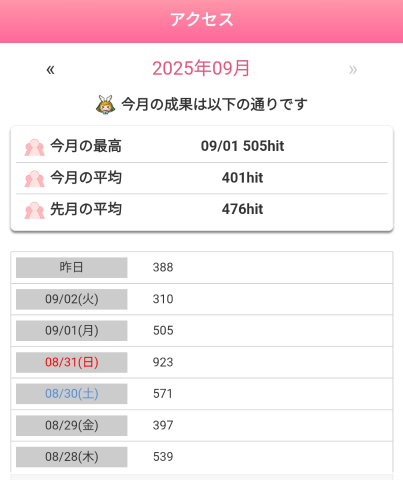
Task: Open the 昨日 access row label
Action: point(72,267)
